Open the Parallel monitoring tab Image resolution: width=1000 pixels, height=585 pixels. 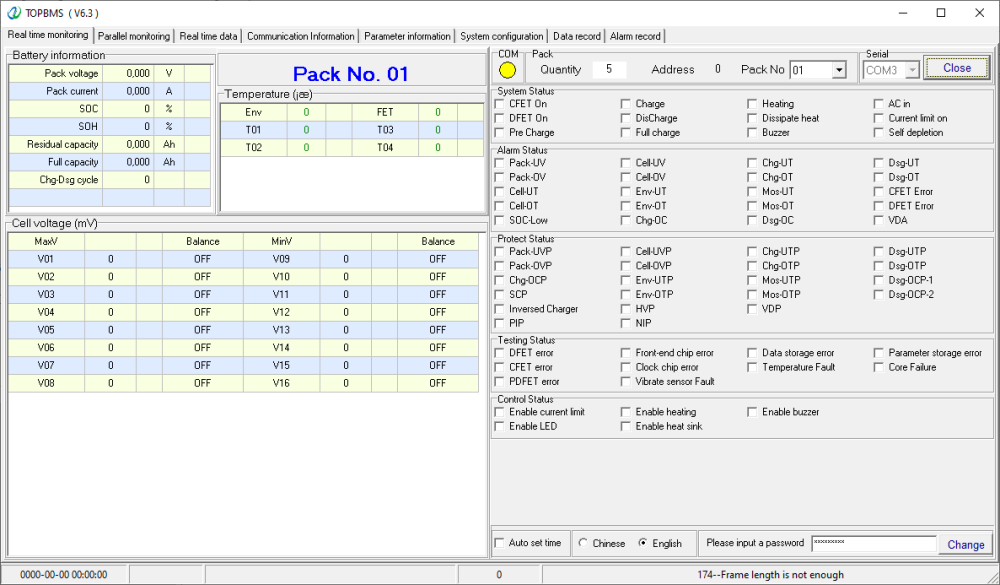[x=134, y=36]
